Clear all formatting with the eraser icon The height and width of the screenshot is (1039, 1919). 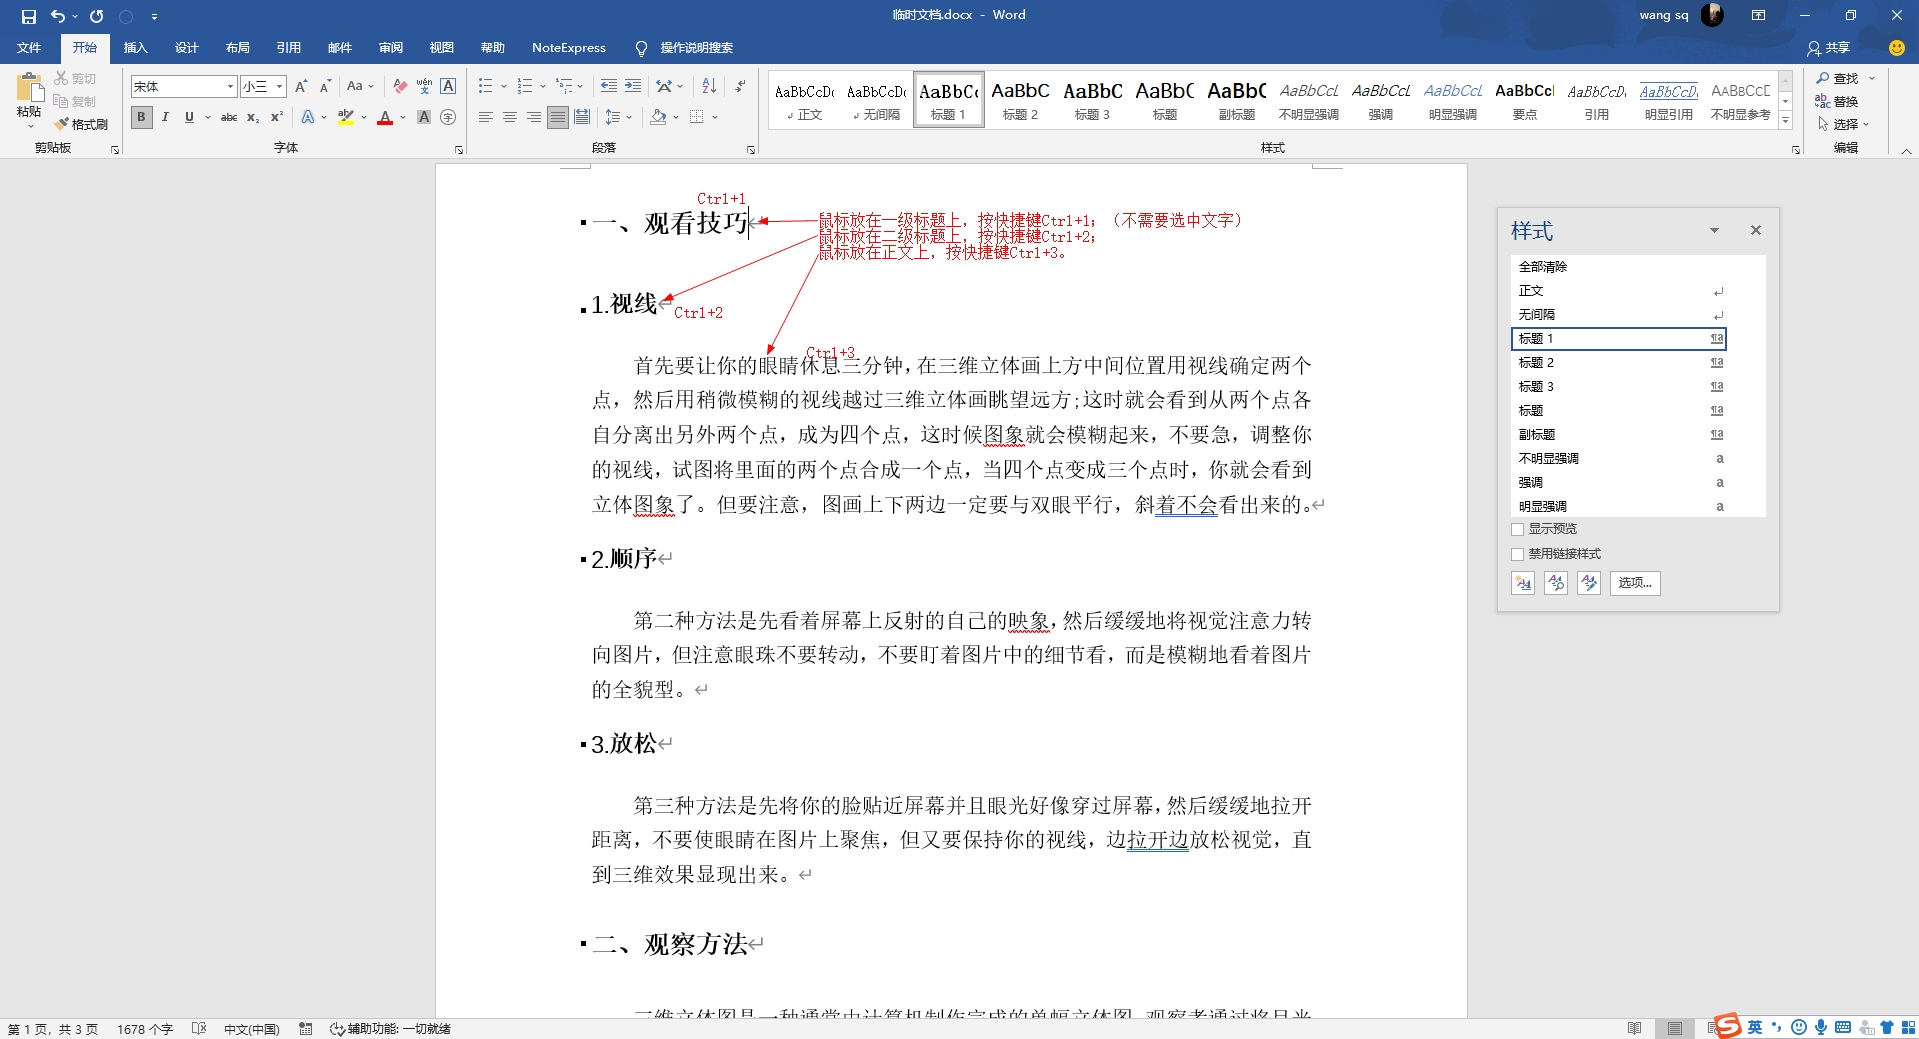point(400,86)
